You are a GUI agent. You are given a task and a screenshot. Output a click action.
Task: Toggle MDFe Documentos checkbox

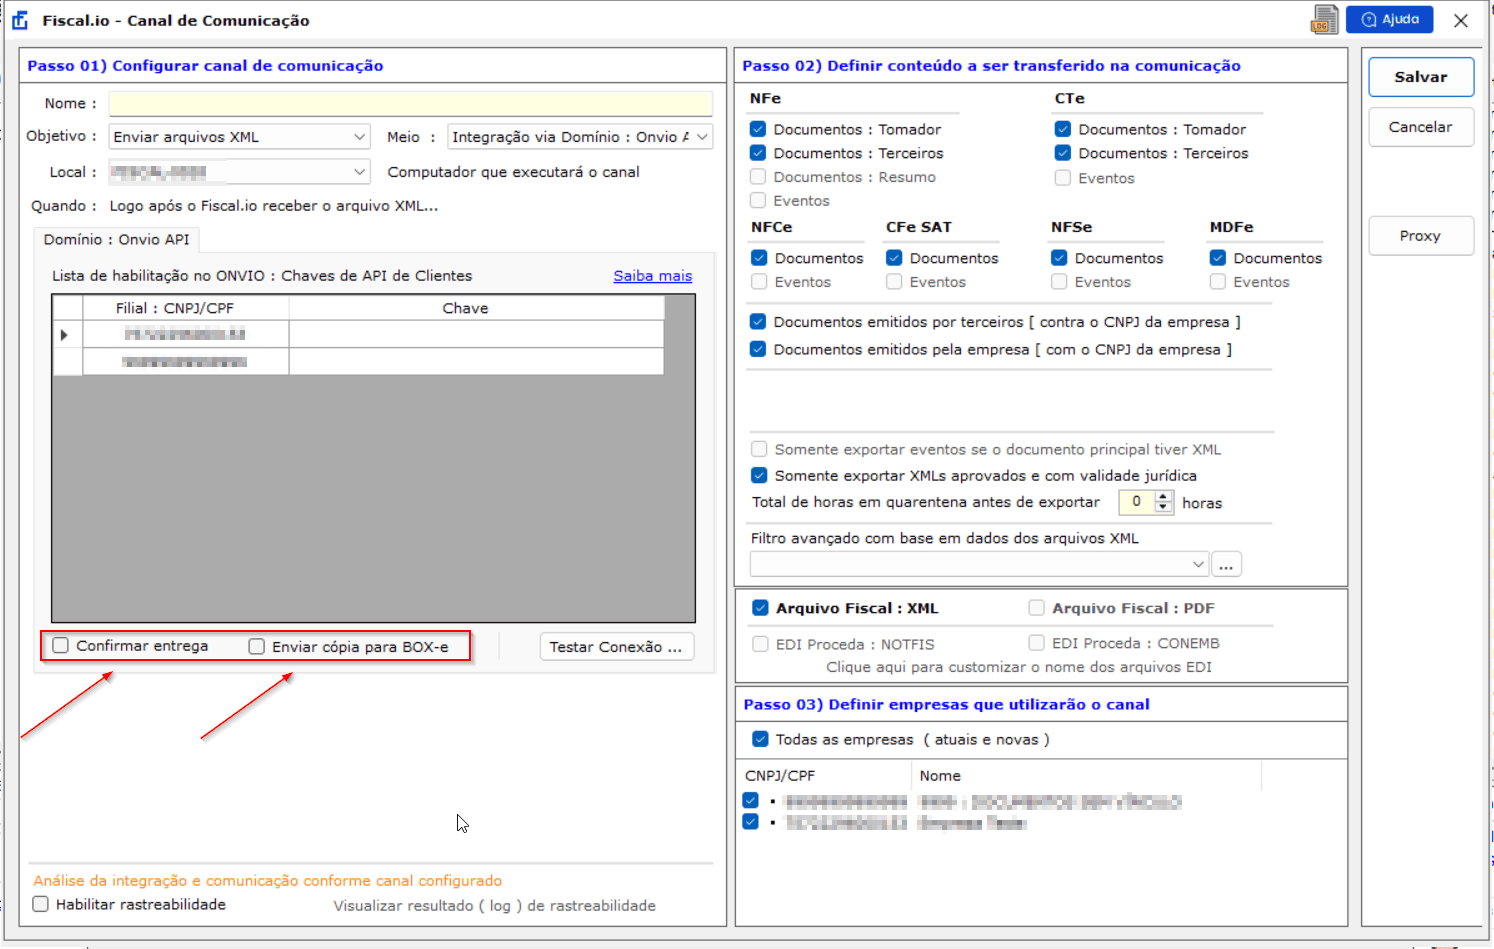tap(1218, 258)
